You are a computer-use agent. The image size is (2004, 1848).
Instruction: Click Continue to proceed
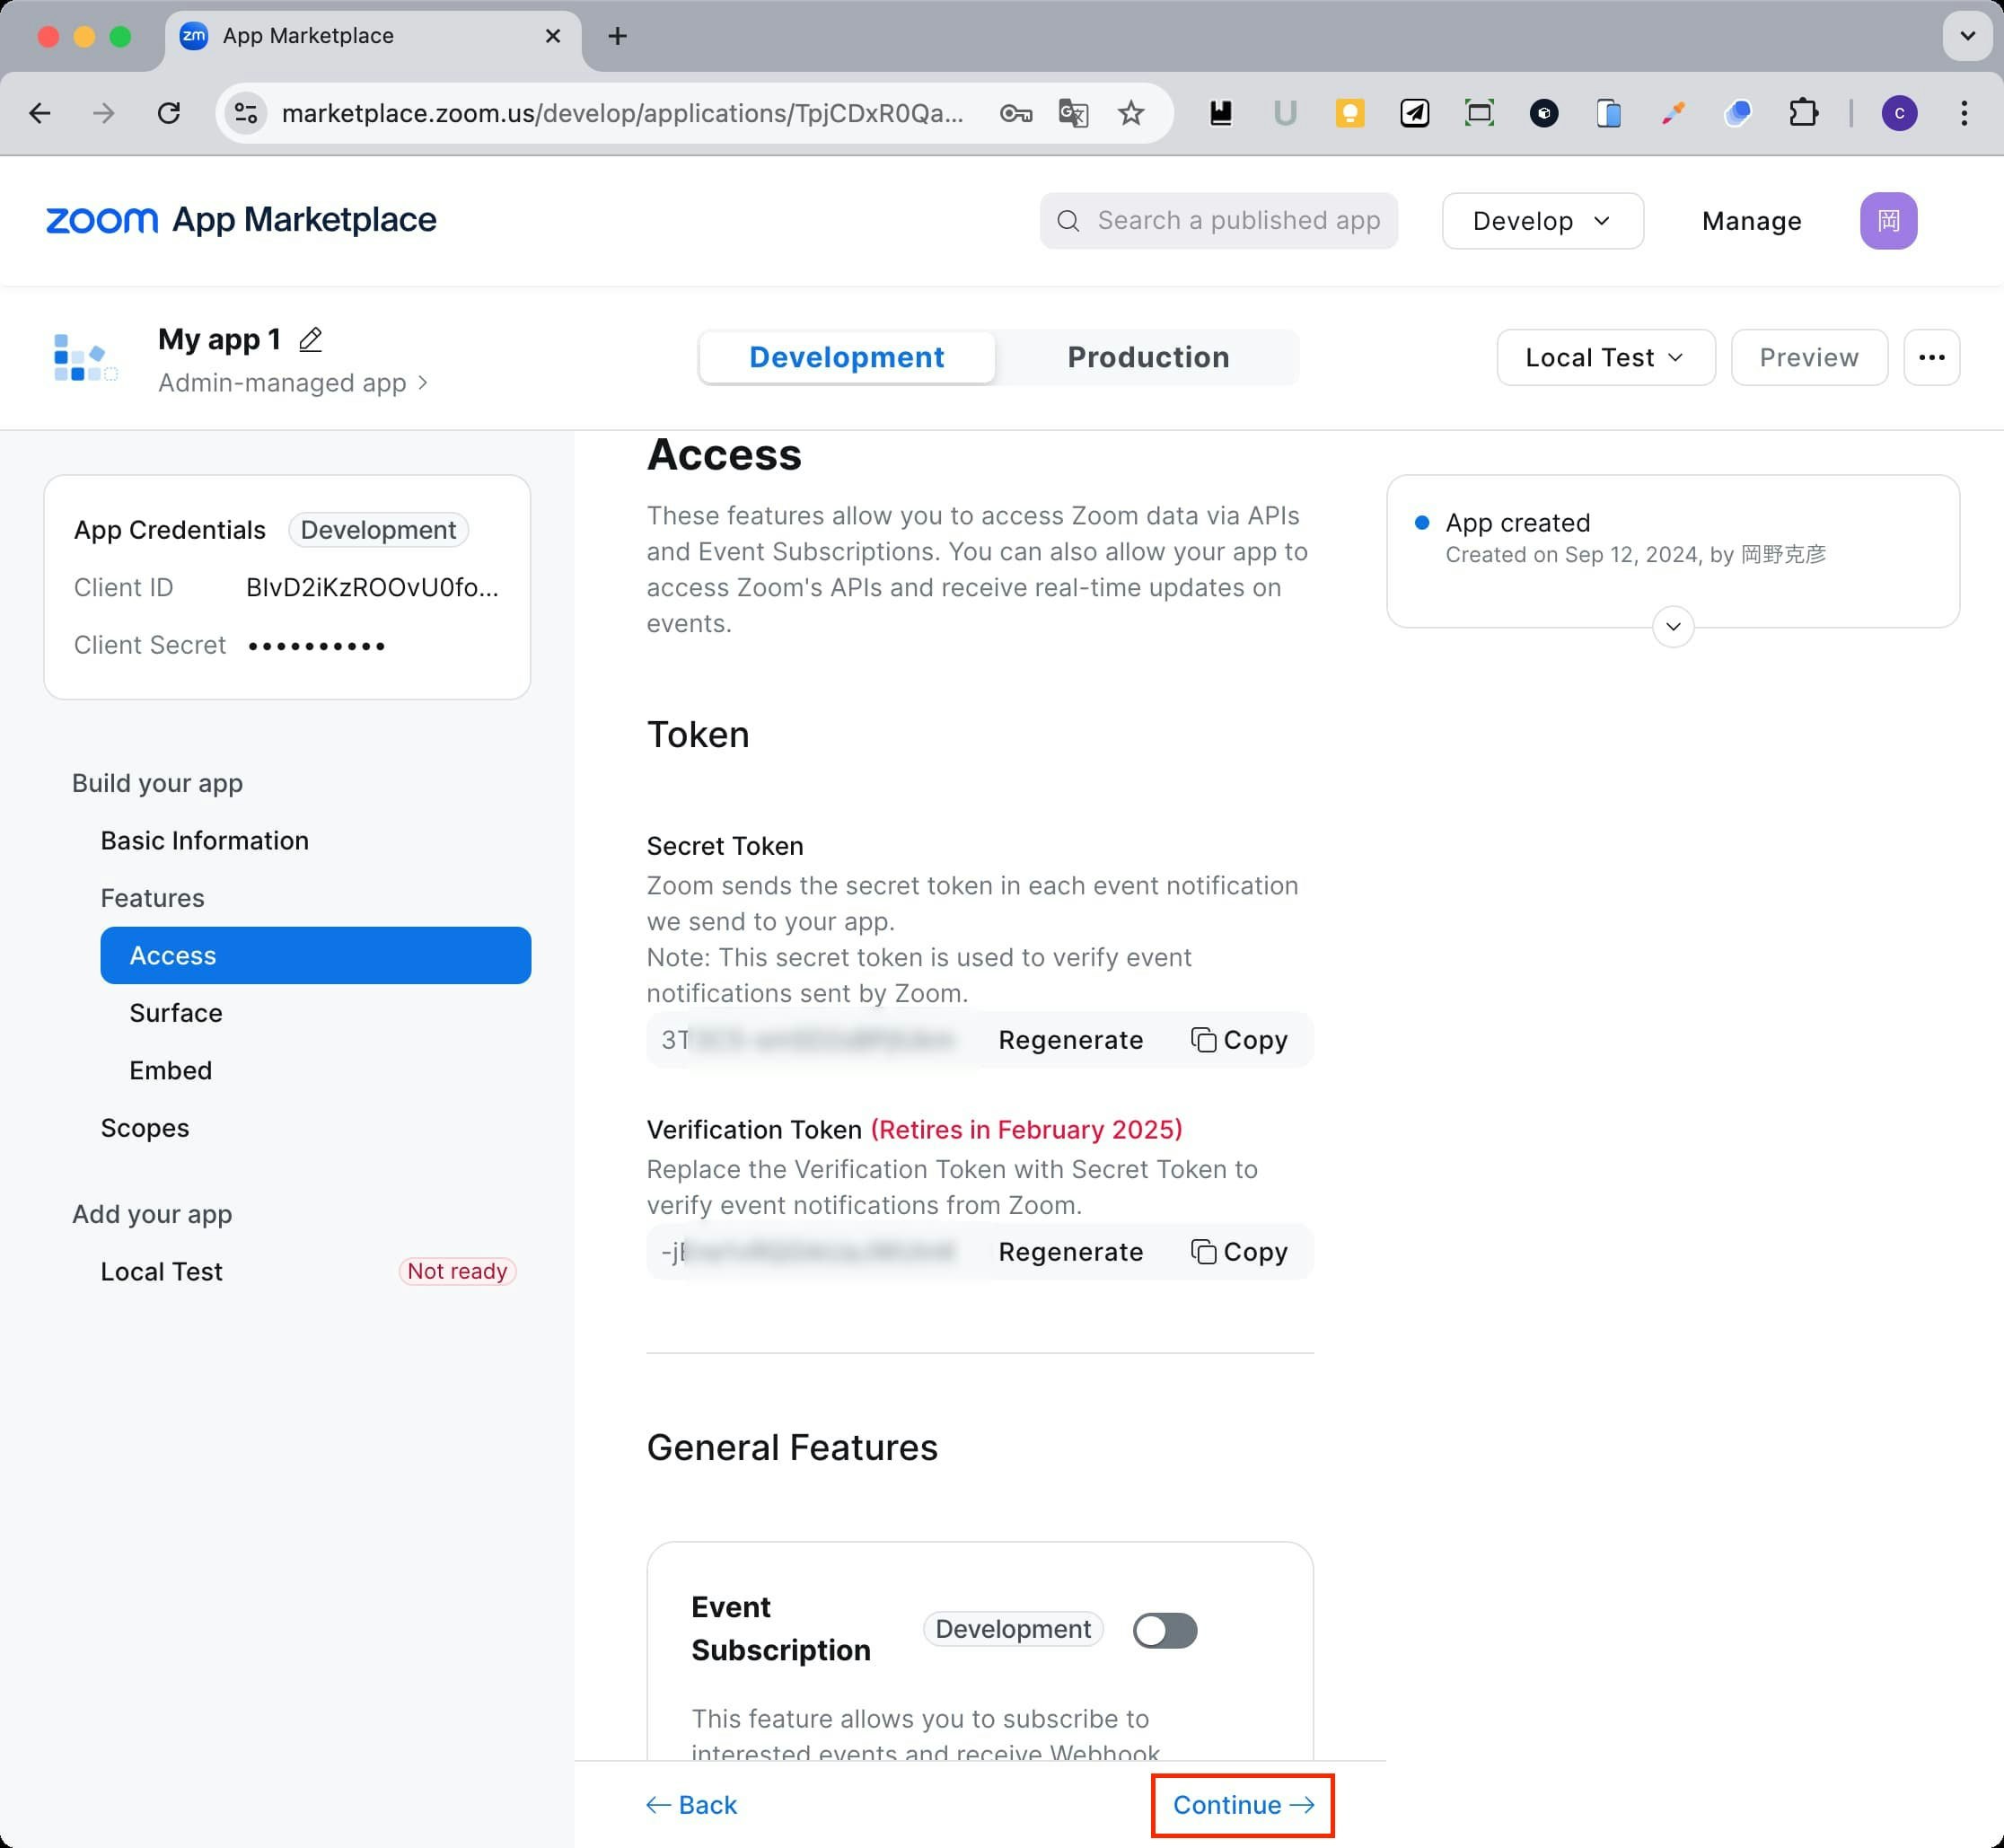(x=1242, y=1805)
